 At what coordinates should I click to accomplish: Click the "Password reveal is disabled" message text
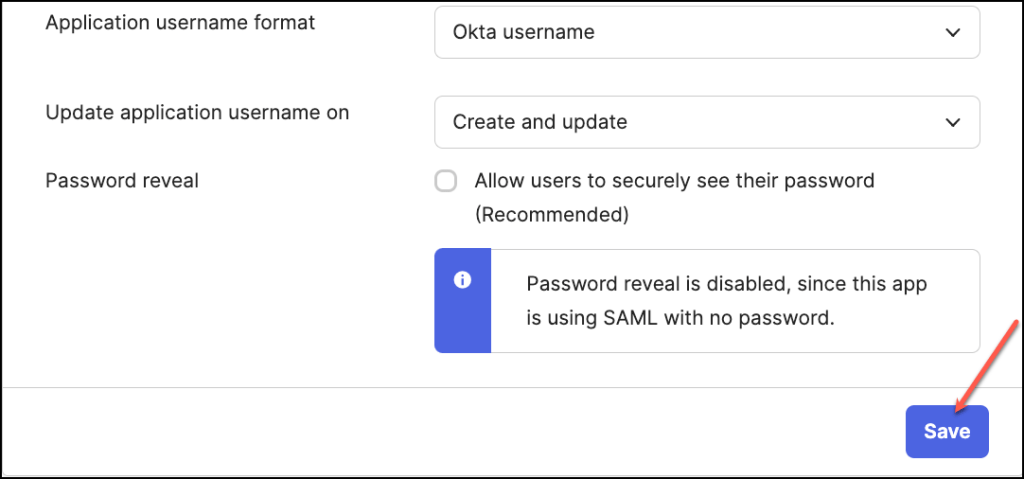(727, 284)
